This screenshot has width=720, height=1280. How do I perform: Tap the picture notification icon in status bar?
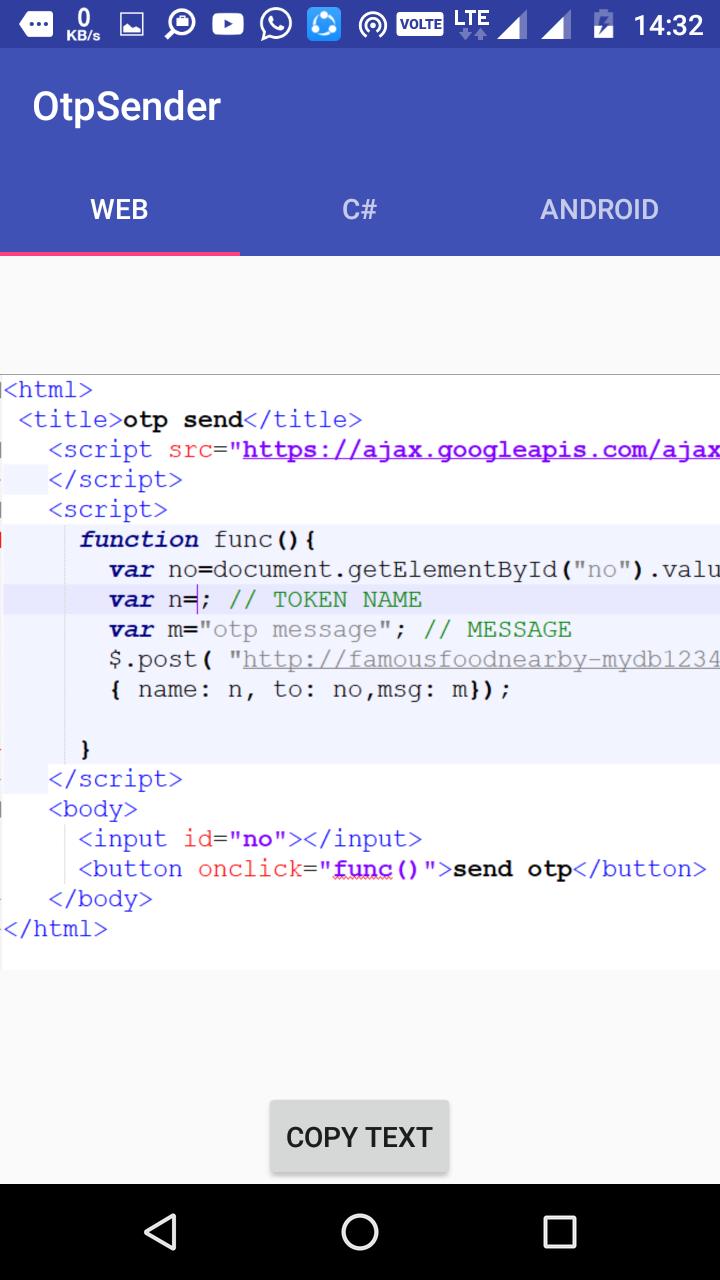132,24
